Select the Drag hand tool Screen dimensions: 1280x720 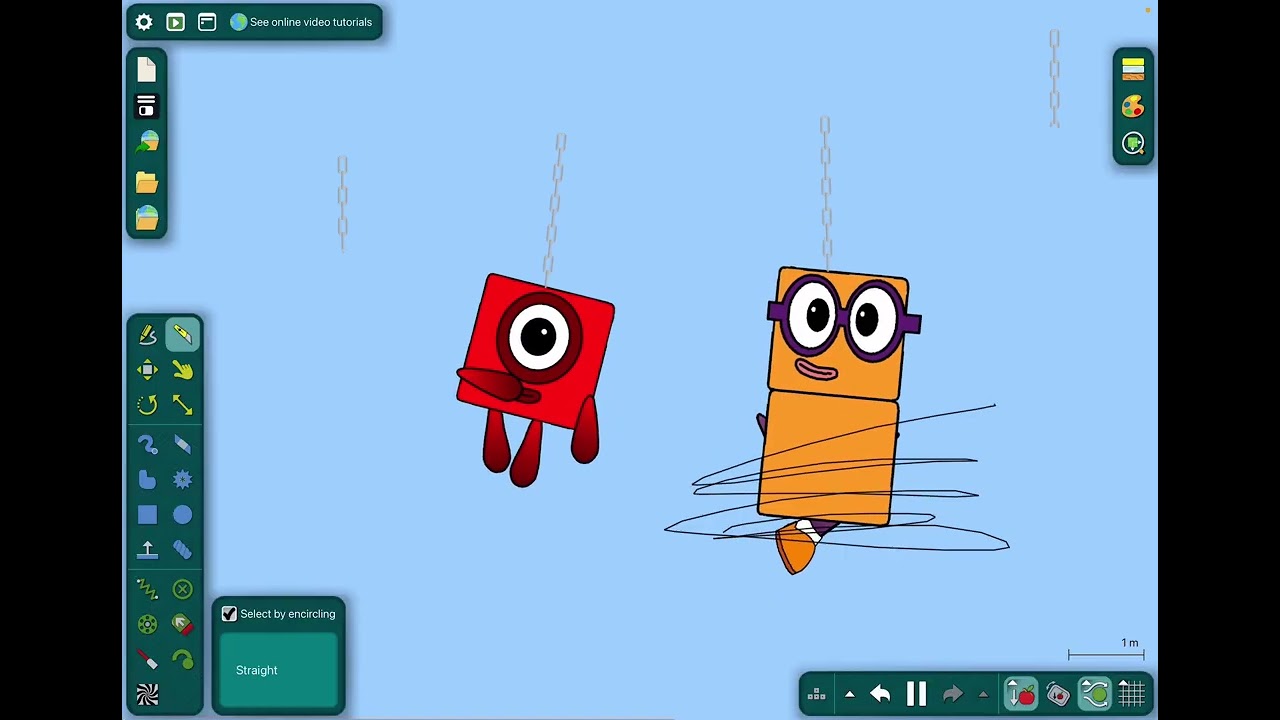[182, 370]
